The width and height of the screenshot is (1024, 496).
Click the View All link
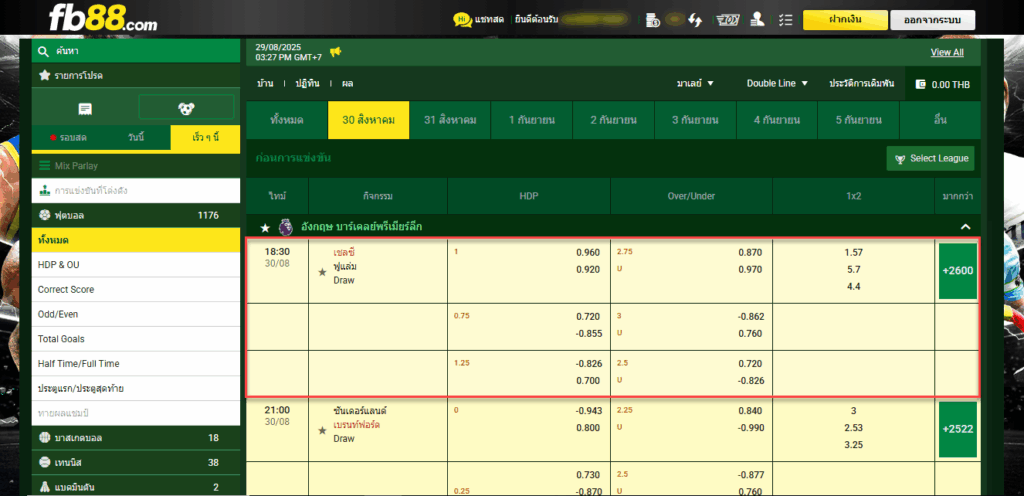point(947,53)
